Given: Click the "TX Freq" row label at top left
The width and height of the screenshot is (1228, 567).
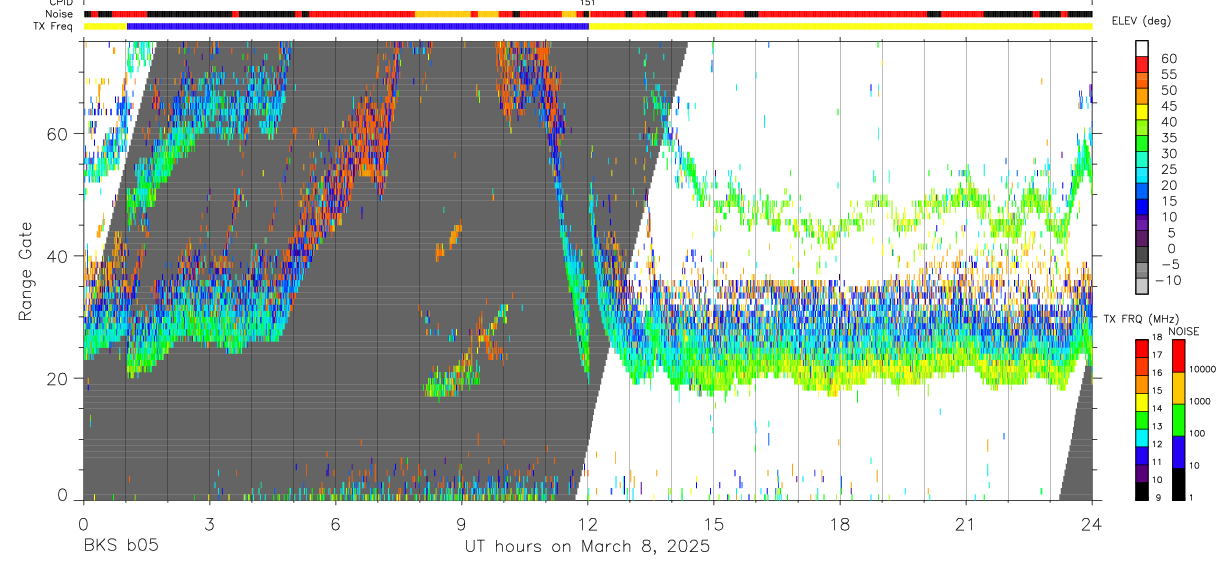Looking at the screenshot, I should coord(54,26).
